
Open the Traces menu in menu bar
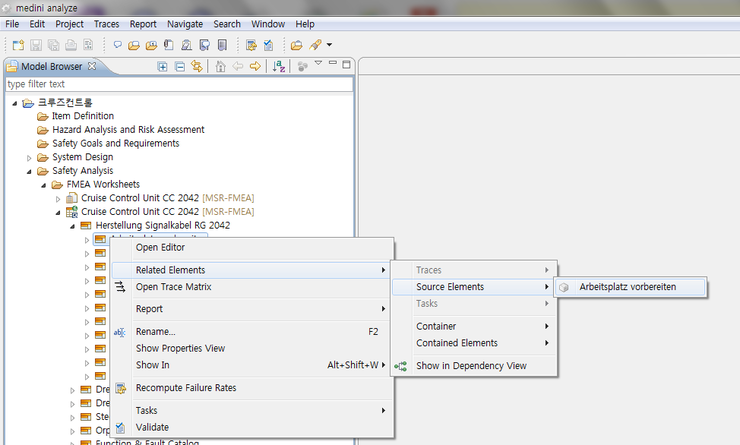click(106, 23)
